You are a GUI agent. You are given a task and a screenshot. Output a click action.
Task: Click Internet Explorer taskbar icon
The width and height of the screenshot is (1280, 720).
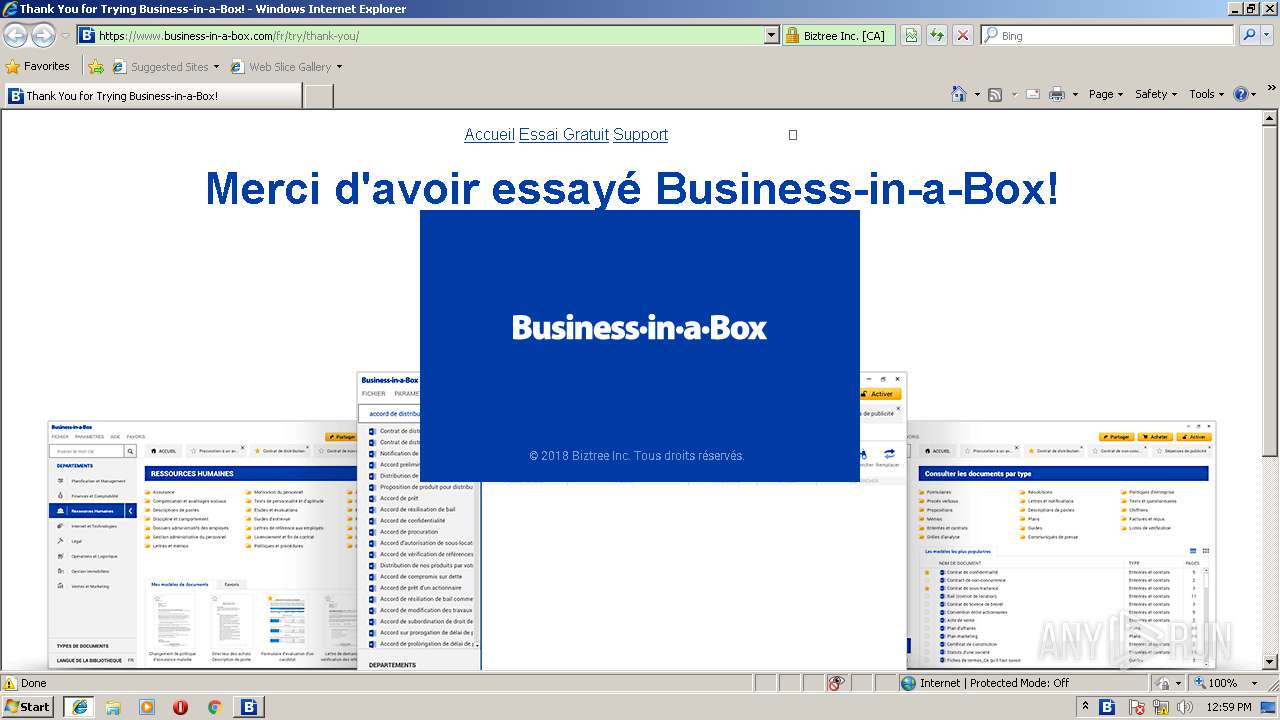coord(79,707)
